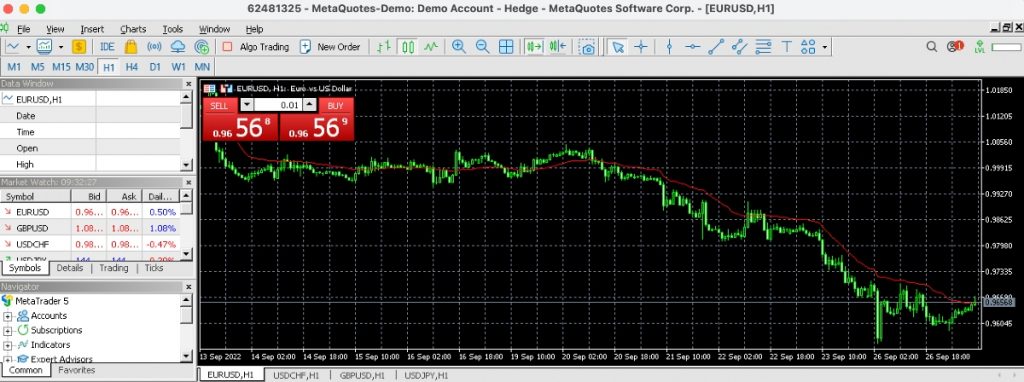The width and height of the screenshot is (1024, 382).
Task: Open account notifications with red badge
Action: 955,46
